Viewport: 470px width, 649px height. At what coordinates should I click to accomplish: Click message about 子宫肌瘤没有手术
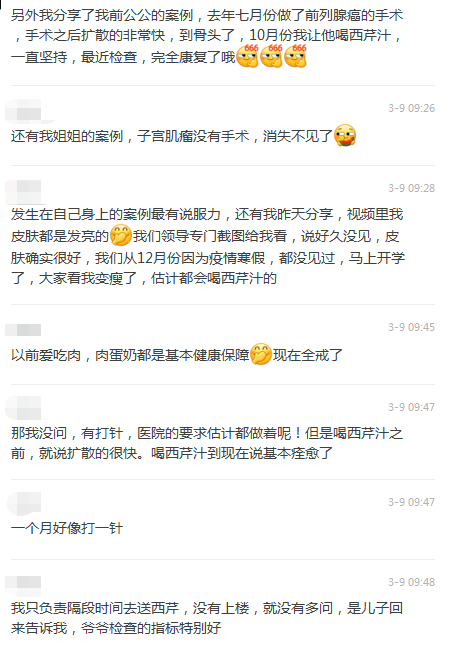coord(184,136)
